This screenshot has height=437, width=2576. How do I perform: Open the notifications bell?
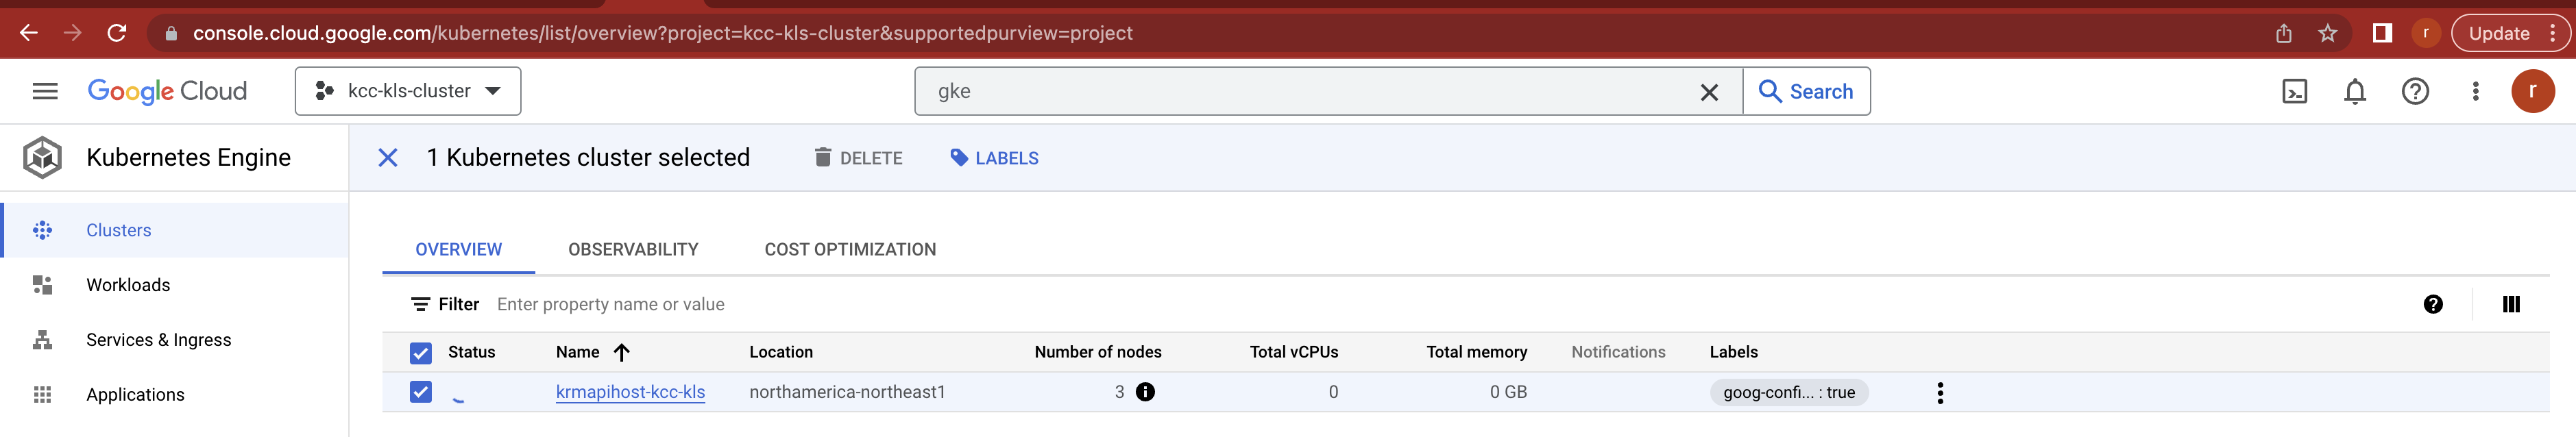[x=2355, y=91]
